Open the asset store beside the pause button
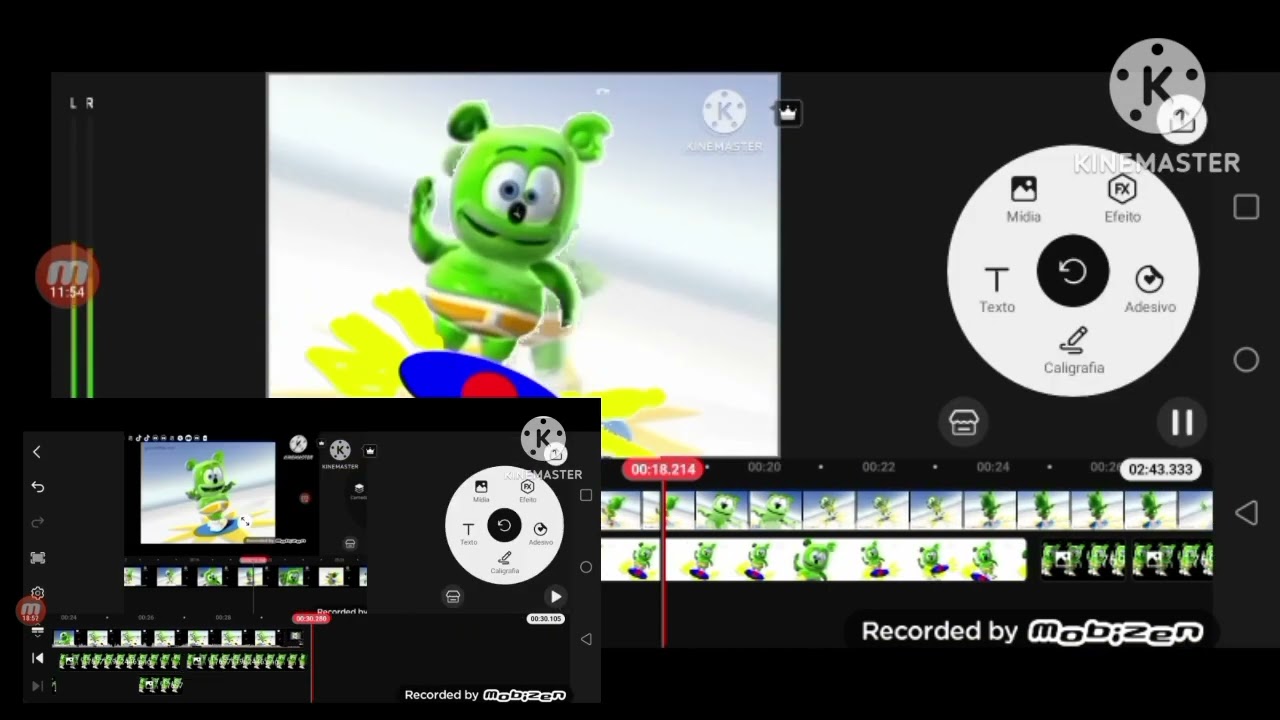1280x720 pixels. click(x=964, y=422)
